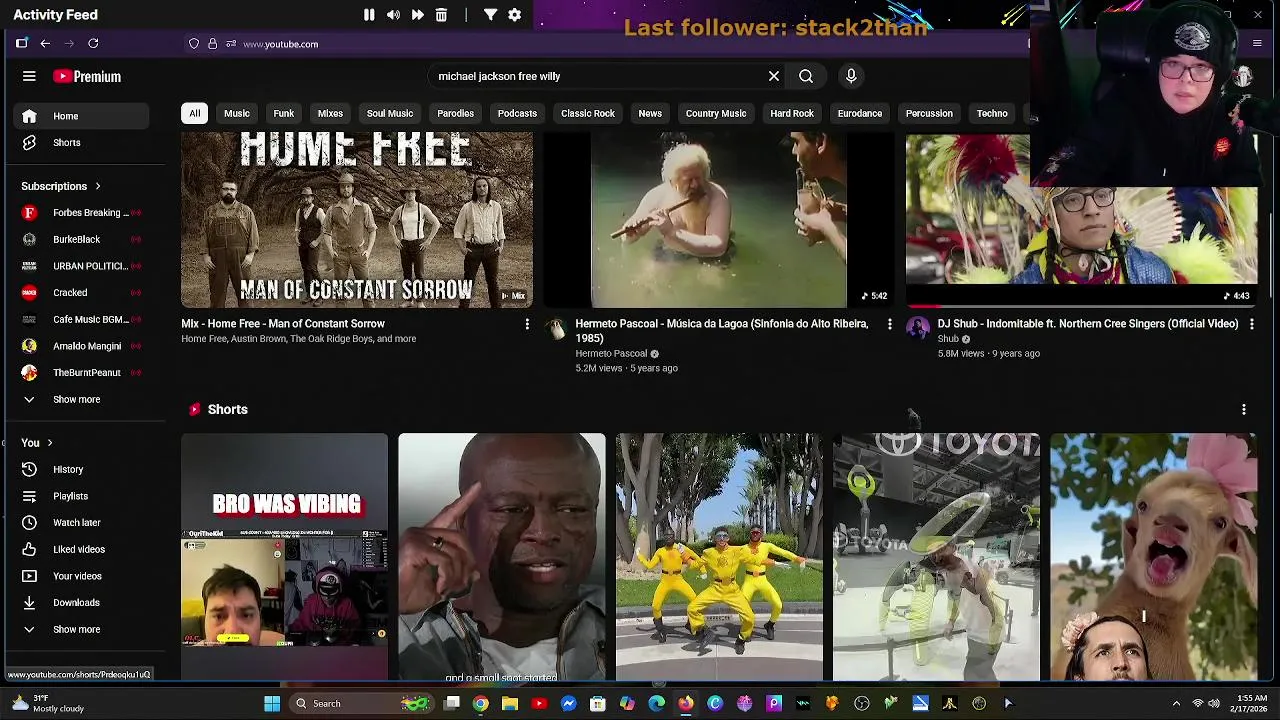Screen dimensions: 1280x720
Task: Open Cracked subscription channel
Action: pos(80,292)
